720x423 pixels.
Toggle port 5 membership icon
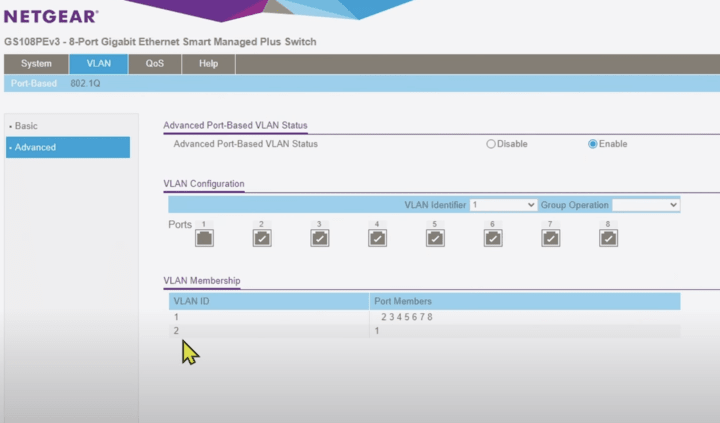click(x=435, y=238)
